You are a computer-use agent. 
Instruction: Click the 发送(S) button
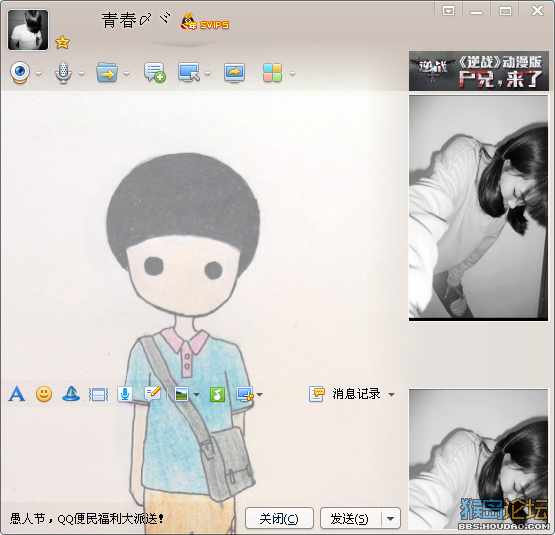[x=350, y=518]
